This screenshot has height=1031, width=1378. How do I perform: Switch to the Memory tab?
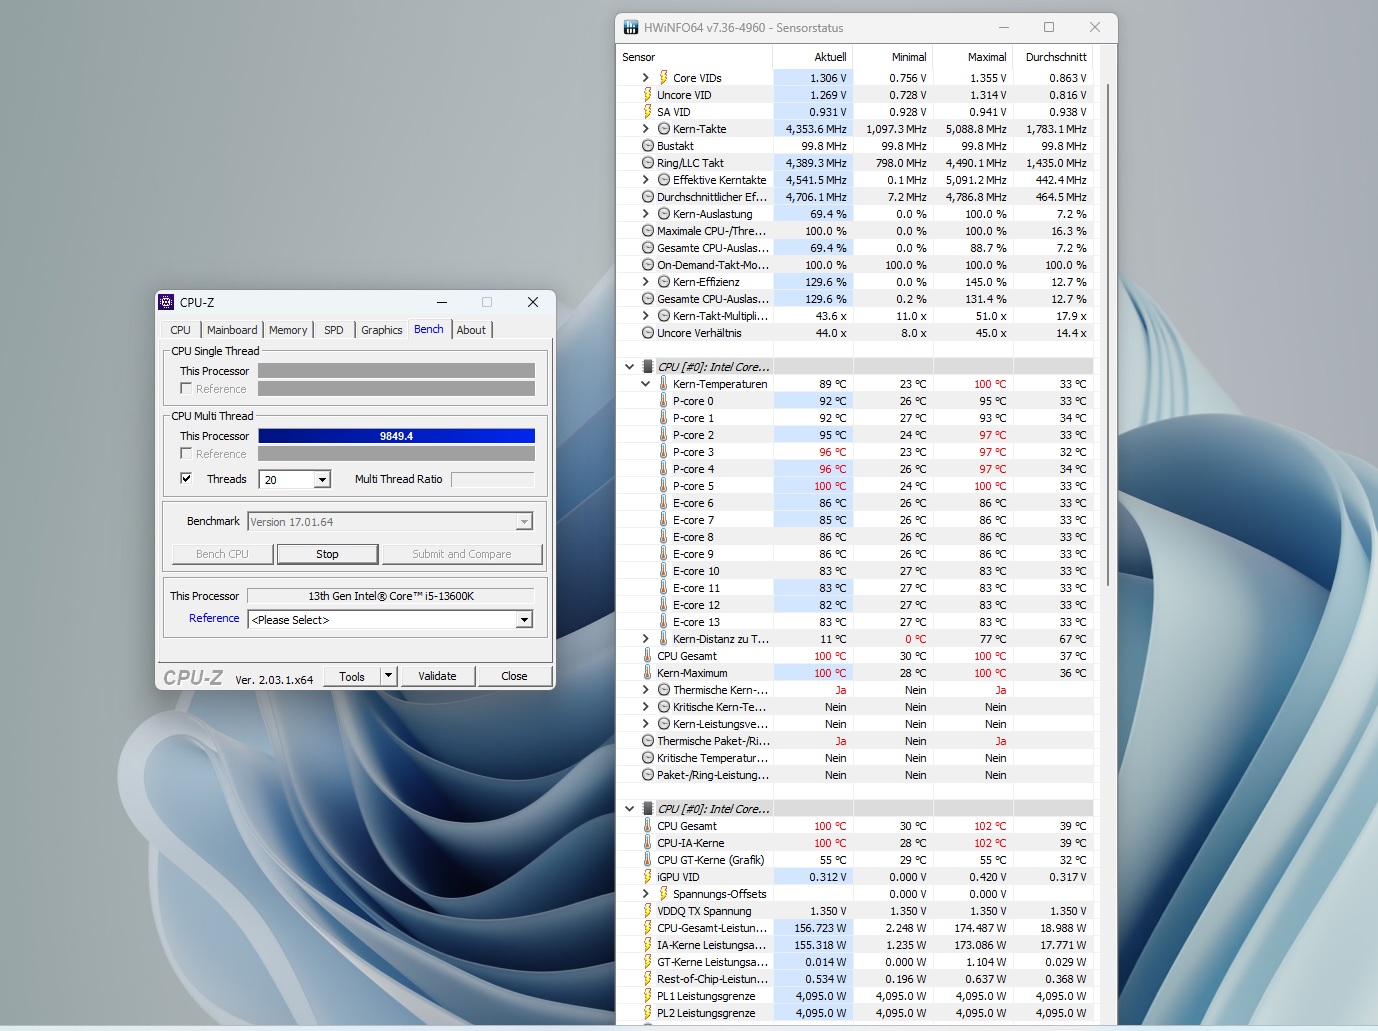[x=288, y=330]
